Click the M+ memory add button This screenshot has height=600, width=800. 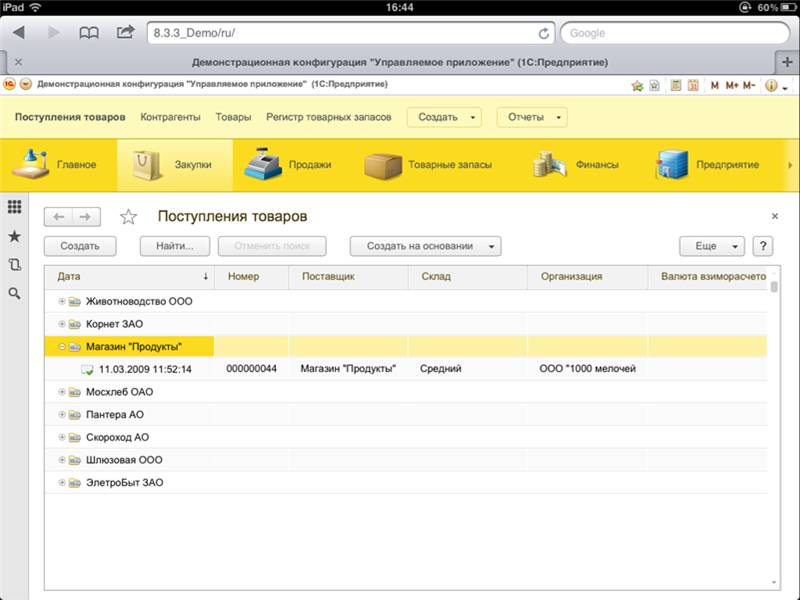[x=732, y=85]
